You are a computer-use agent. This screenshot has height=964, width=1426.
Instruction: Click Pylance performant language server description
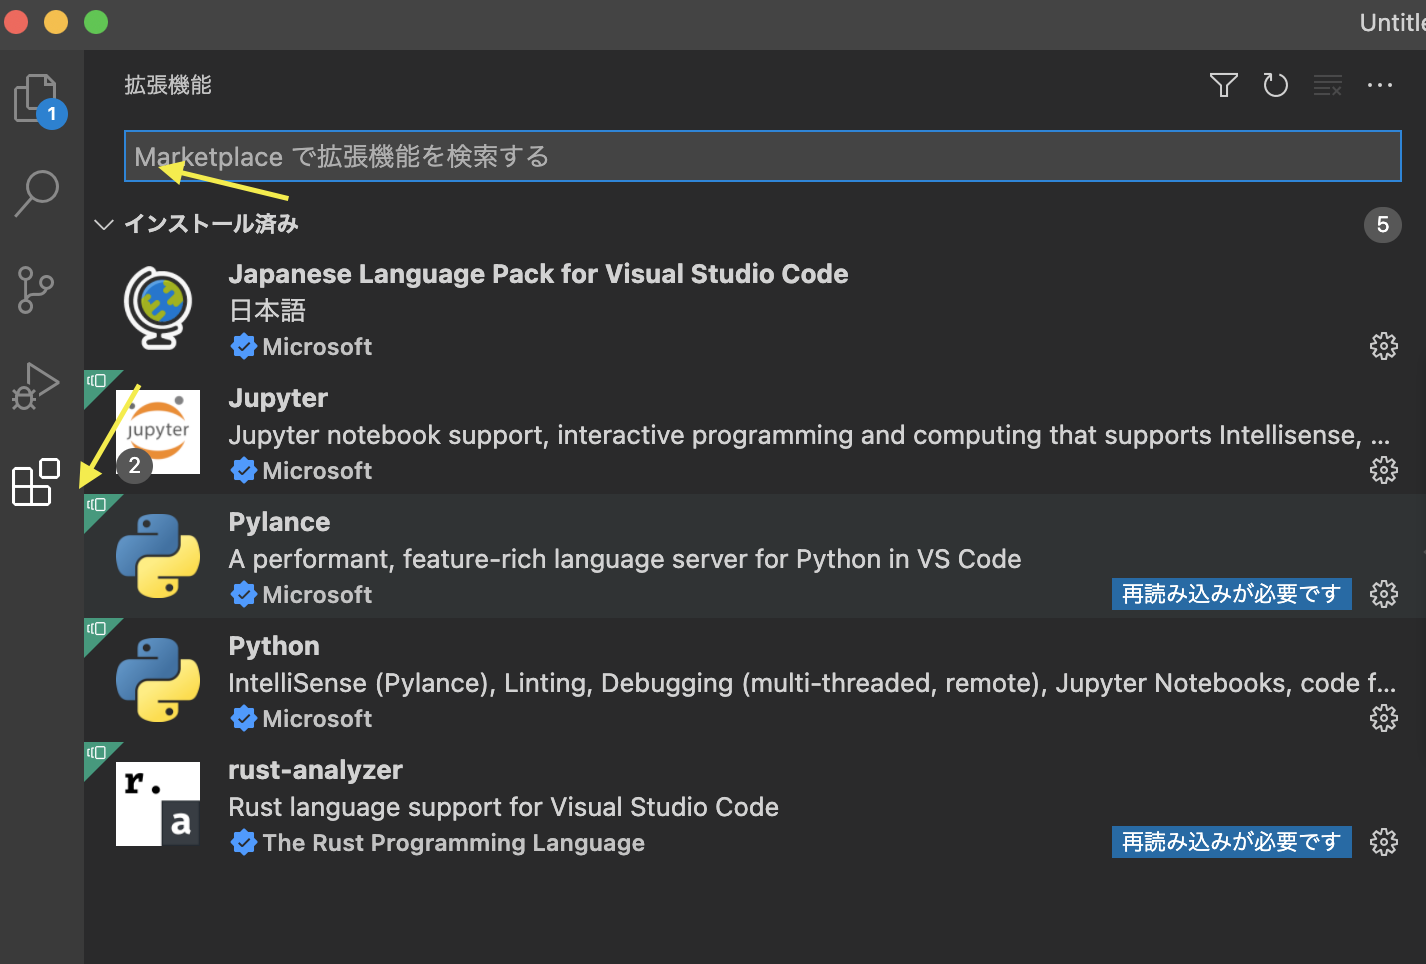pos(625,559)
